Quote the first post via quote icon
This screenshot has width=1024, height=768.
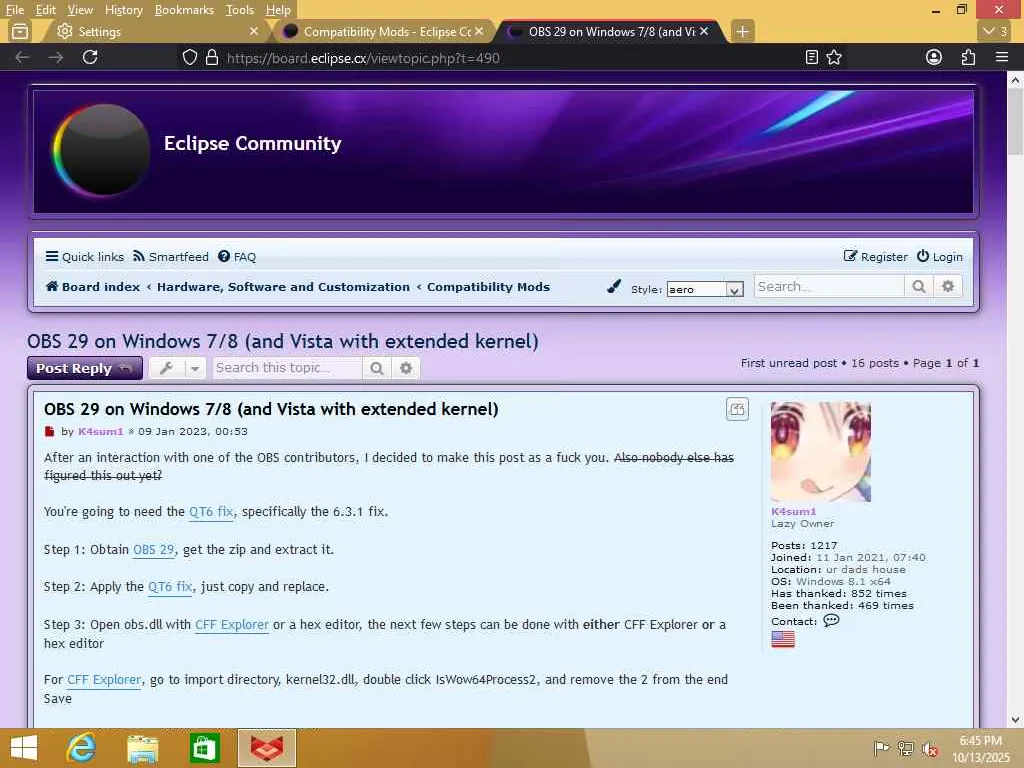point(737,409)
